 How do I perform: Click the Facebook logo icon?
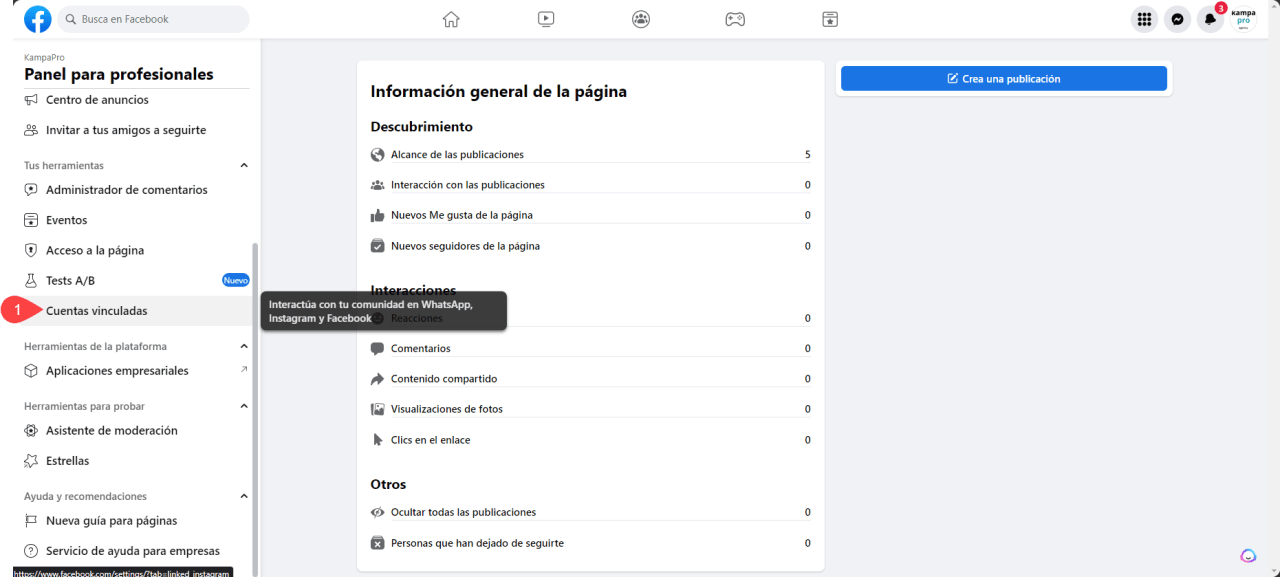pyautogui.click(x=38, y=19)
